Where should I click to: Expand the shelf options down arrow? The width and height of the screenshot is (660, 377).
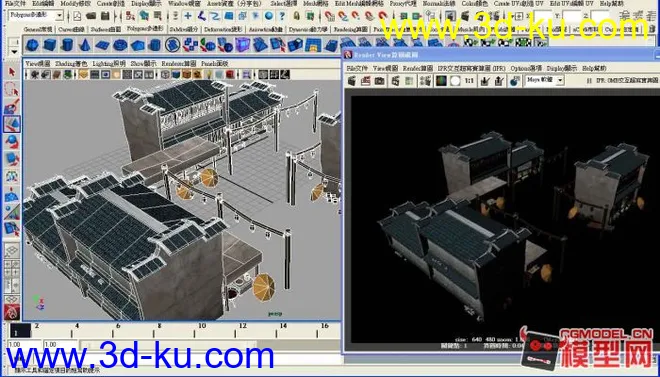(14, 51)
